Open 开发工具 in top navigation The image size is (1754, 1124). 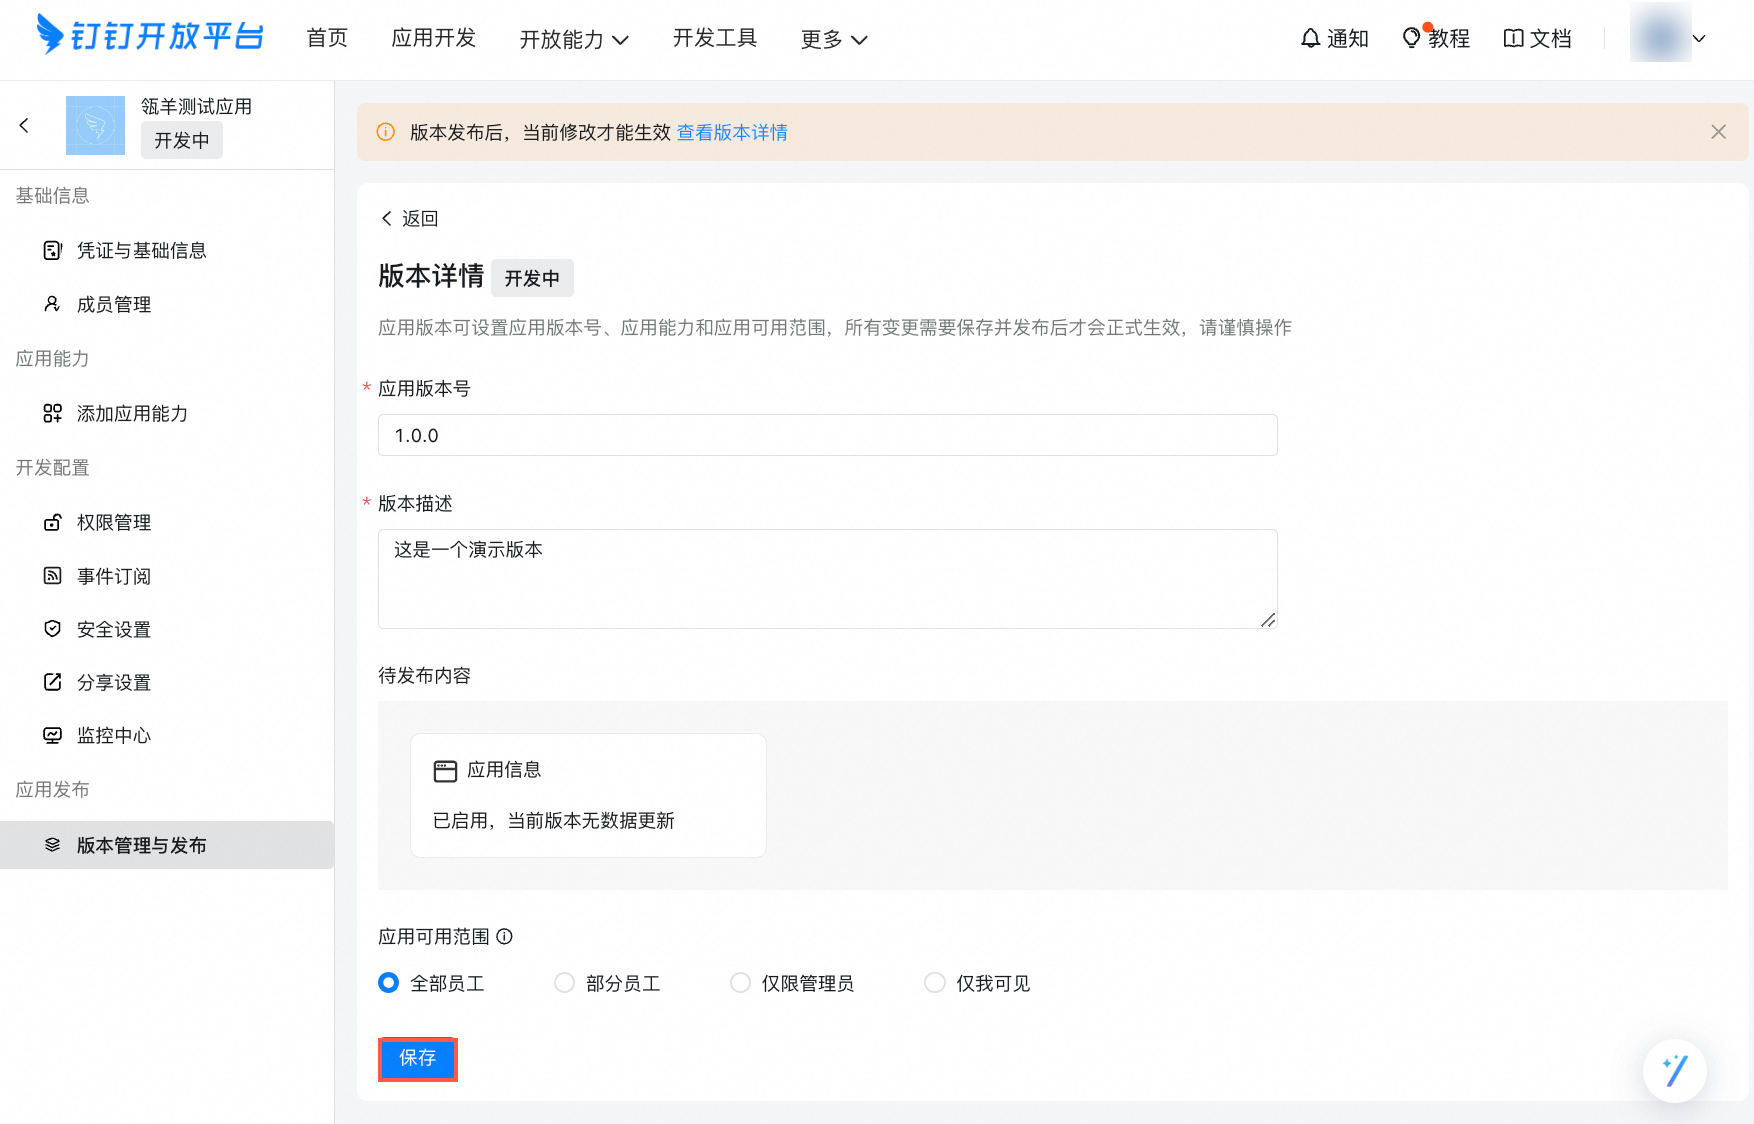coord(715,38)
